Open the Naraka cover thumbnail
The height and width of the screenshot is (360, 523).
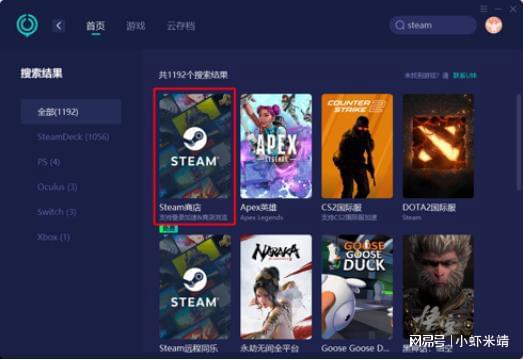pos(276,287)
